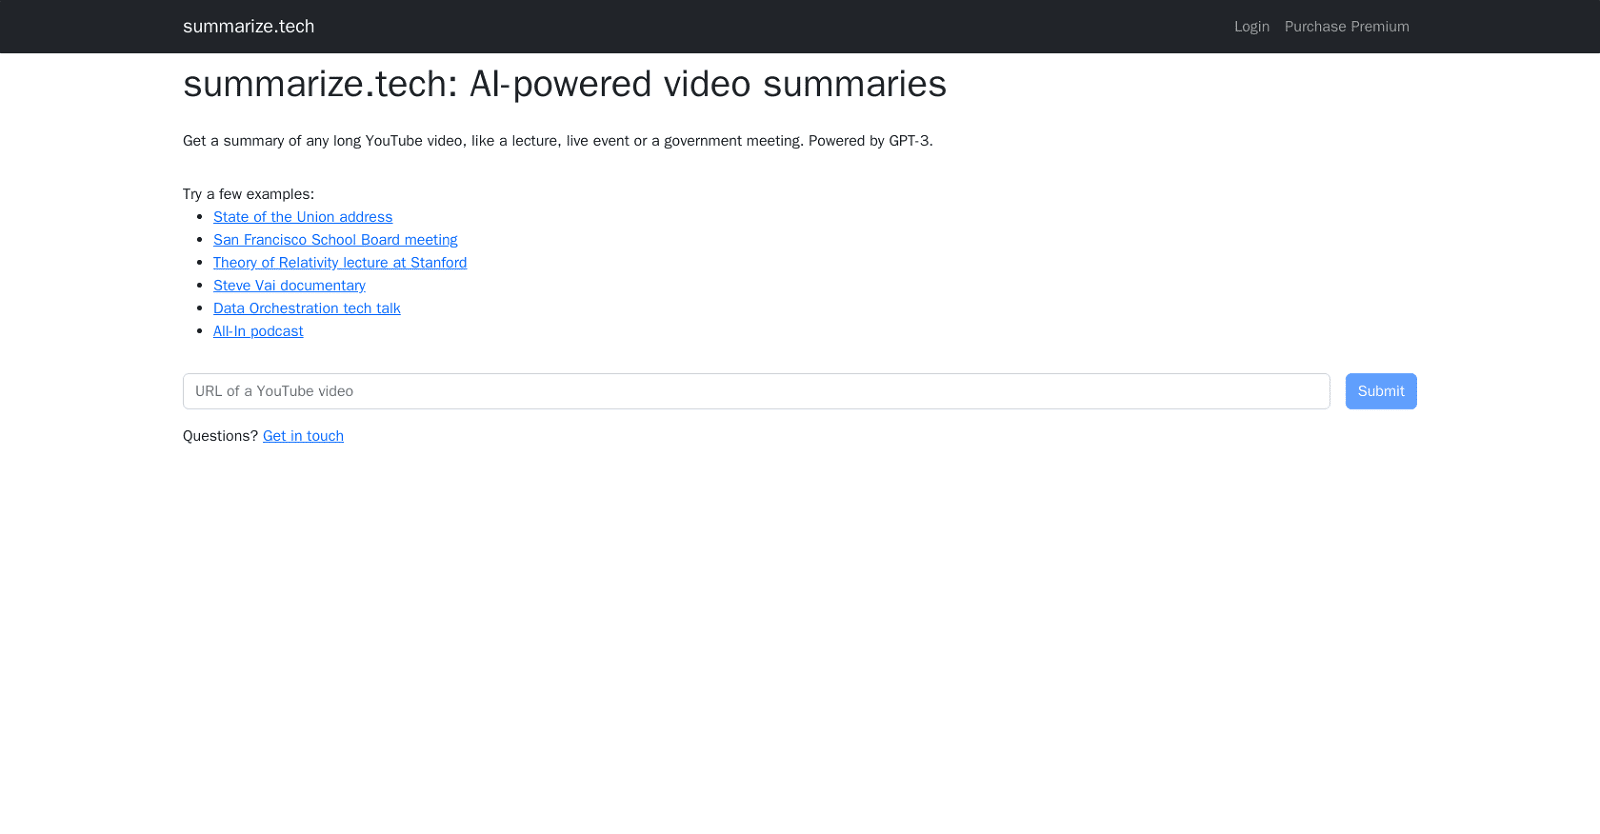Click the Submit button
The height and width of the screenshot is (834, 1600).
[x=1380, y=391]
